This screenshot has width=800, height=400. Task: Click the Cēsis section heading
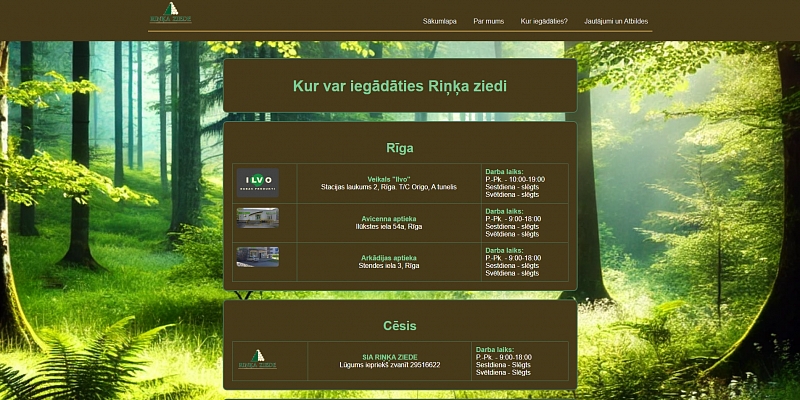pos(400,326)
